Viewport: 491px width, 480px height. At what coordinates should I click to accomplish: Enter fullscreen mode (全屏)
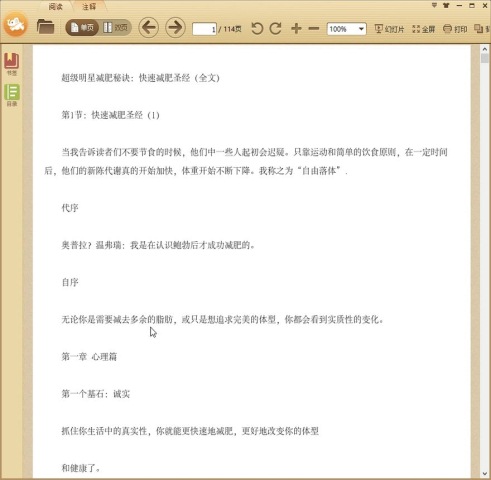423,29
